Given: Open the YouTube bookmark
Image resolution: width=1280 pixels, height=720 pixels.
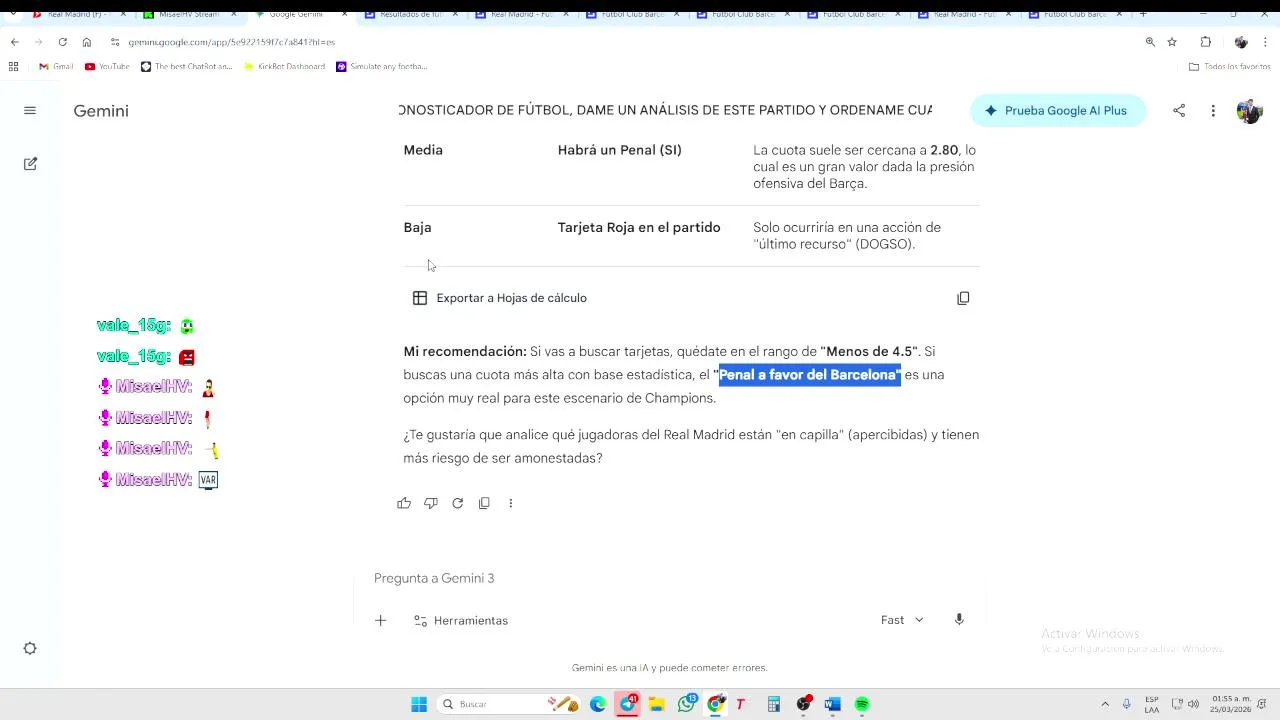Looking at the screenshot, I should point(107,66).
